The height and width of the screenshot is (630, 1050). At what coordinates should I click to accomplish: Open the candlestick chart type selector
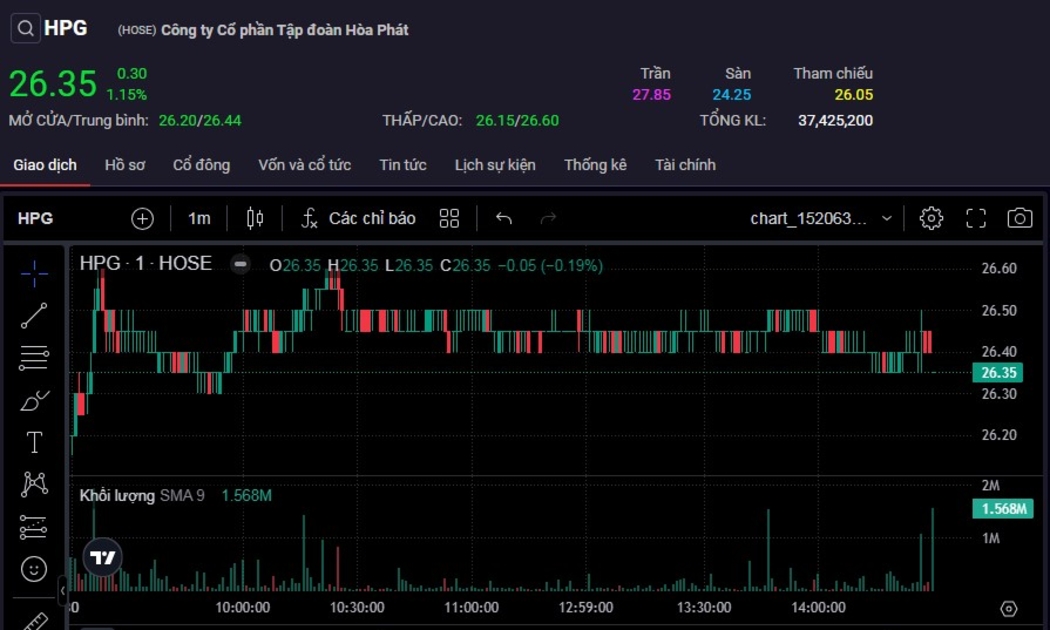click(x=255, y=218)
